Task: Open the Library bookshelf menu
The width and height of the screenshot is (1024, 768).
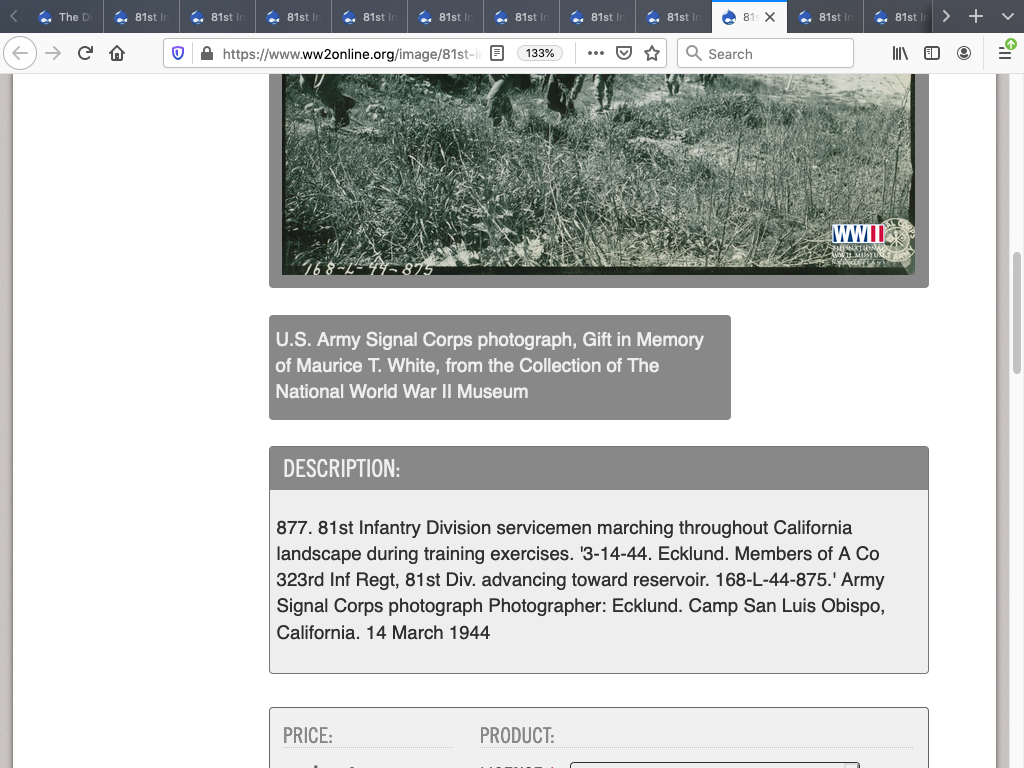Action: point(900,53)
